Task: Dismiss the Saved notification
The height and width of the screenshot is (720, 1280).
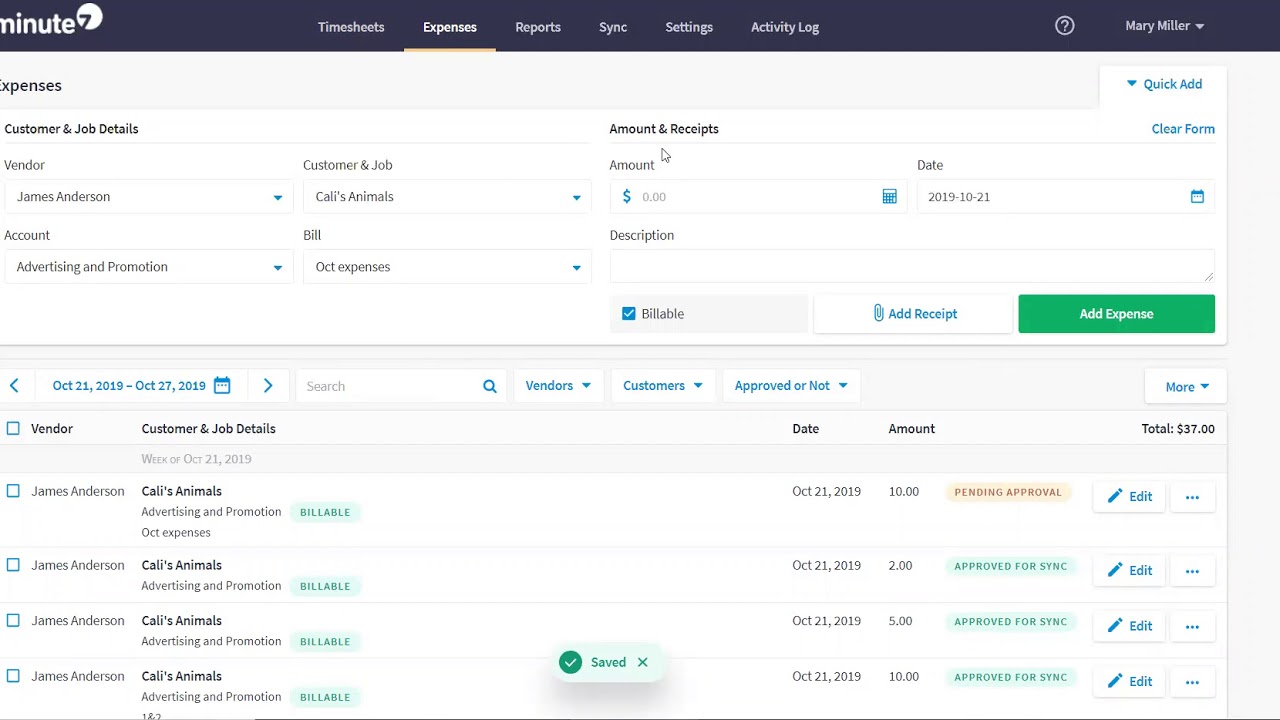Action: (x=643, y=662)
